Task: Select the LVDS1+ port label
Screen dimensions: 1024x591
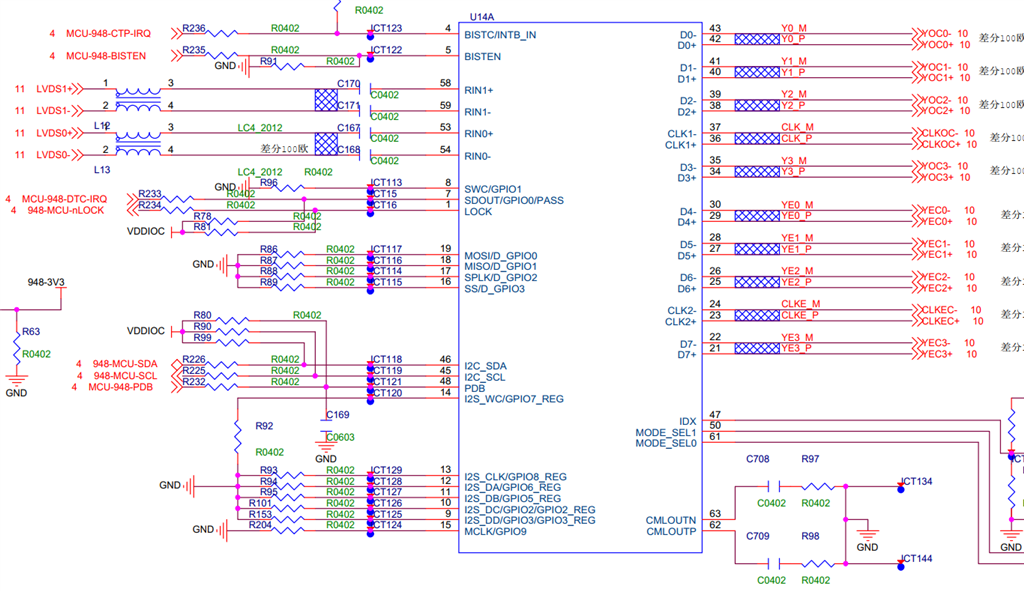Action: pyautogui.click(x=56, y=89)
